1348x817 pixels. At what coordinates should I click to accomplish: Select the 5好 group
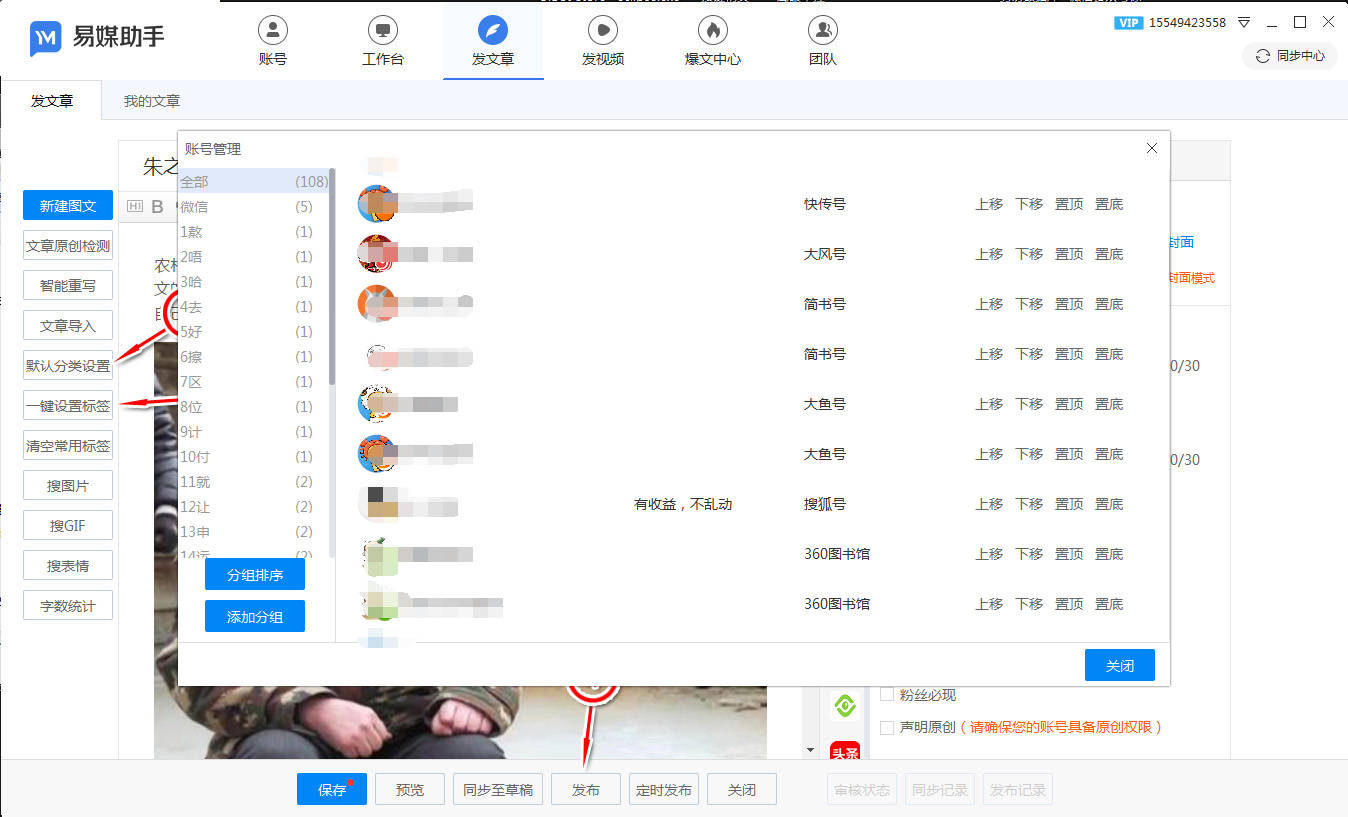tap(254, 331)
